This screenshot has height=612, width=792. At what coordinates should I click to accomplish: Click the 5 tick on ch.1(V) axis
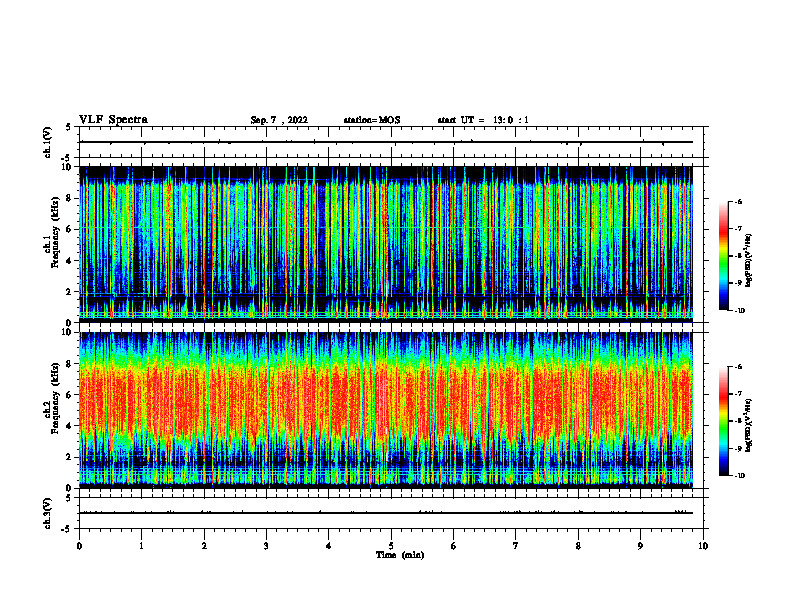pos(69,127)
